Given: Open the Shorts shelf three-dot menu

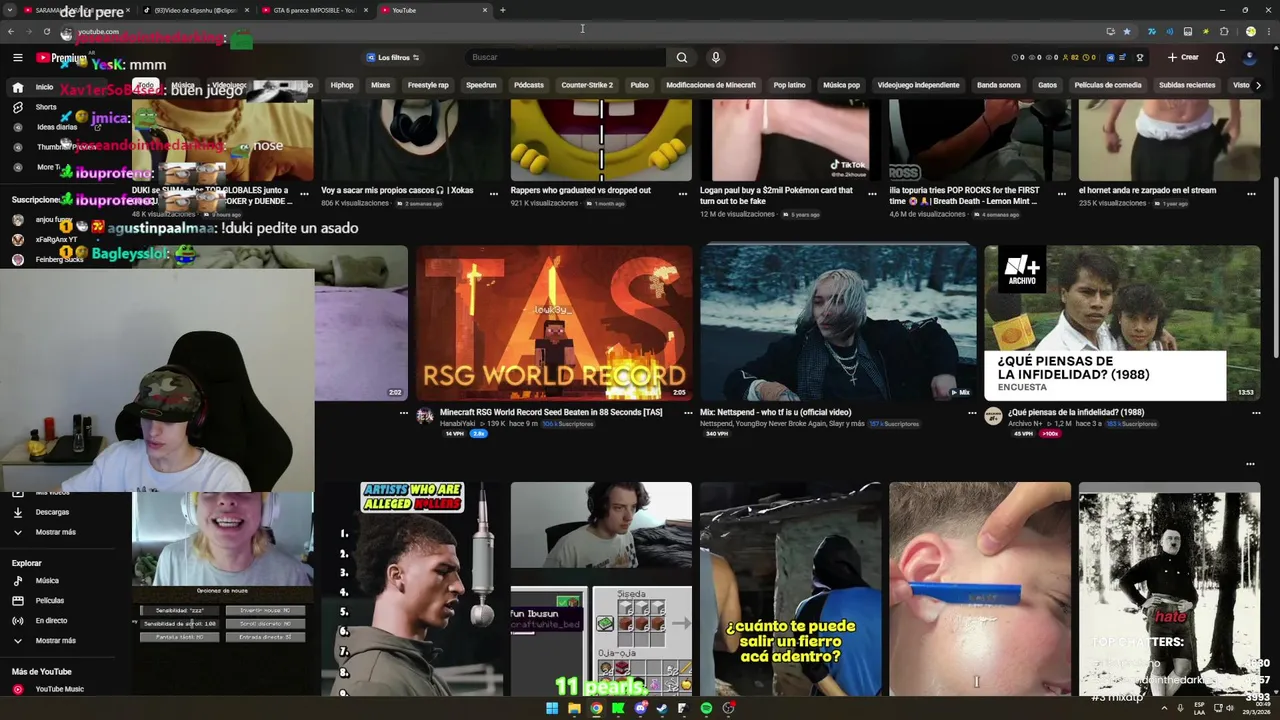Looking at the screenshot, I should (x=1250, y=464).
